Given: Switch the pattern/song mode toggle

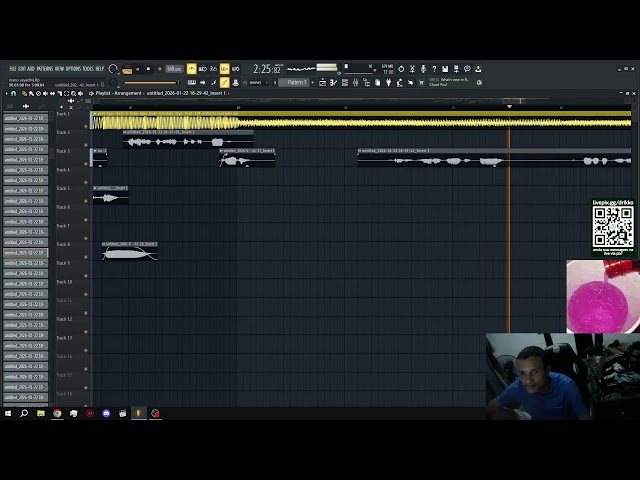Looking at the screenshot, I should (x=127, y=69).
